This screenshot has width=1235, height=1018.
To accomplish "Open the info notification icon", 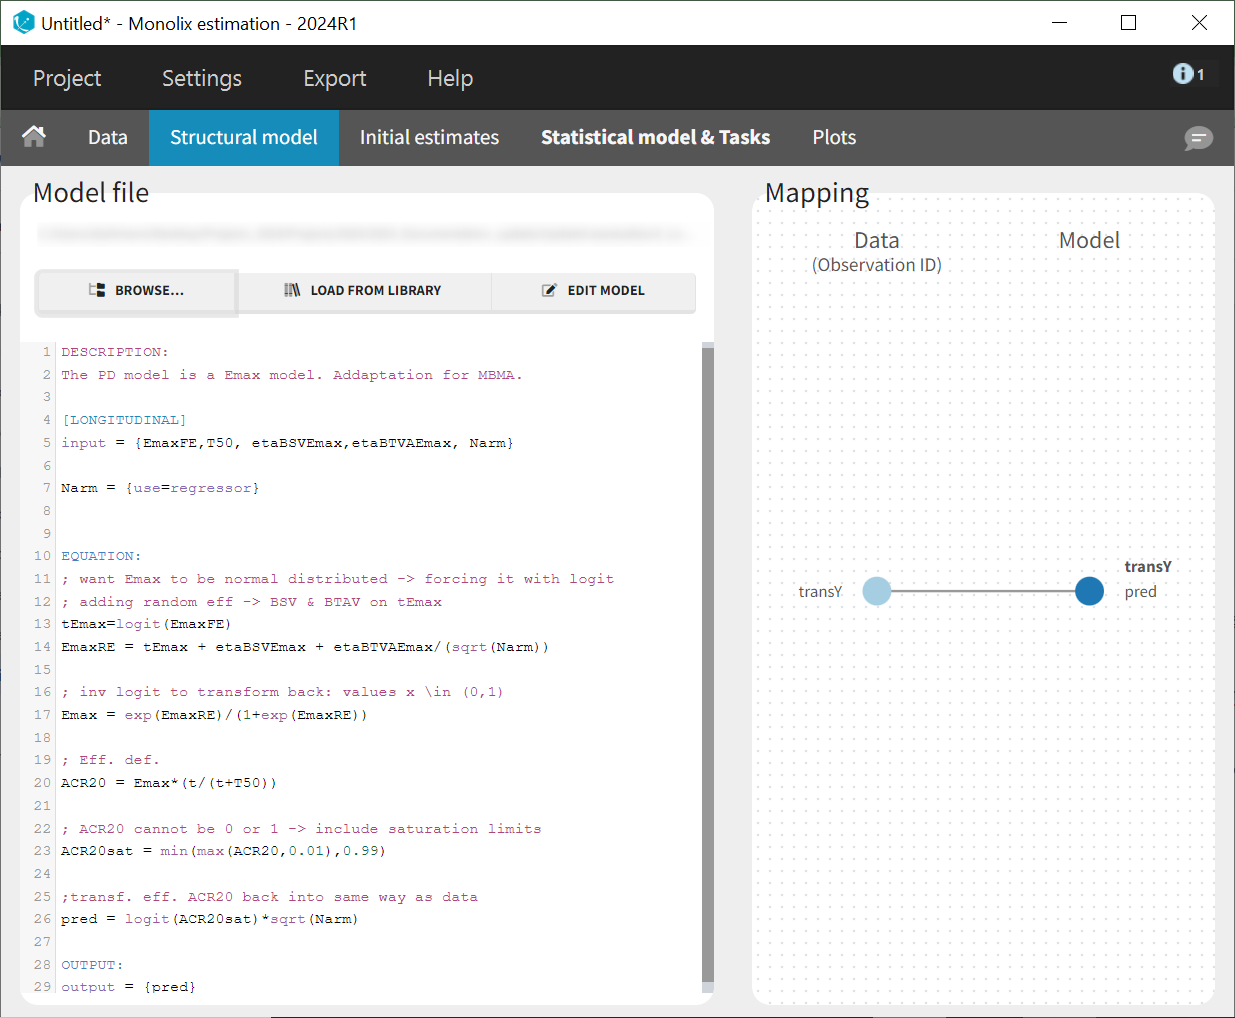I will point(1183,74).
